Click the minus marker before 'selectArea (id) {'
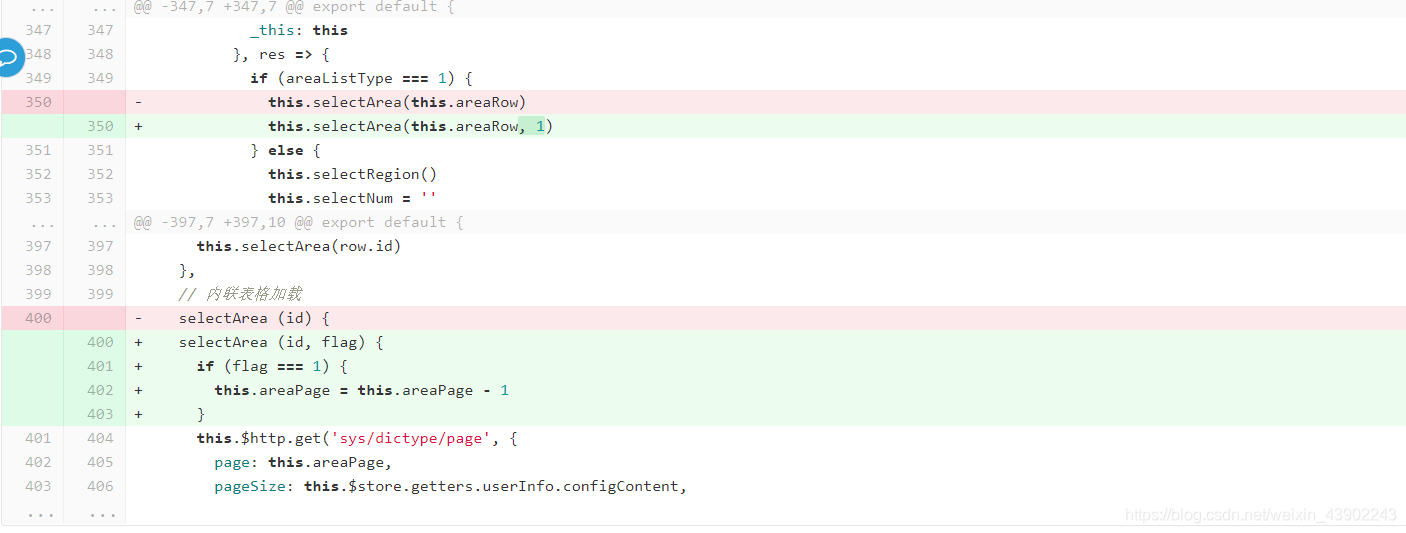This screenshot has height=533, width=1406. coord(138,318)
